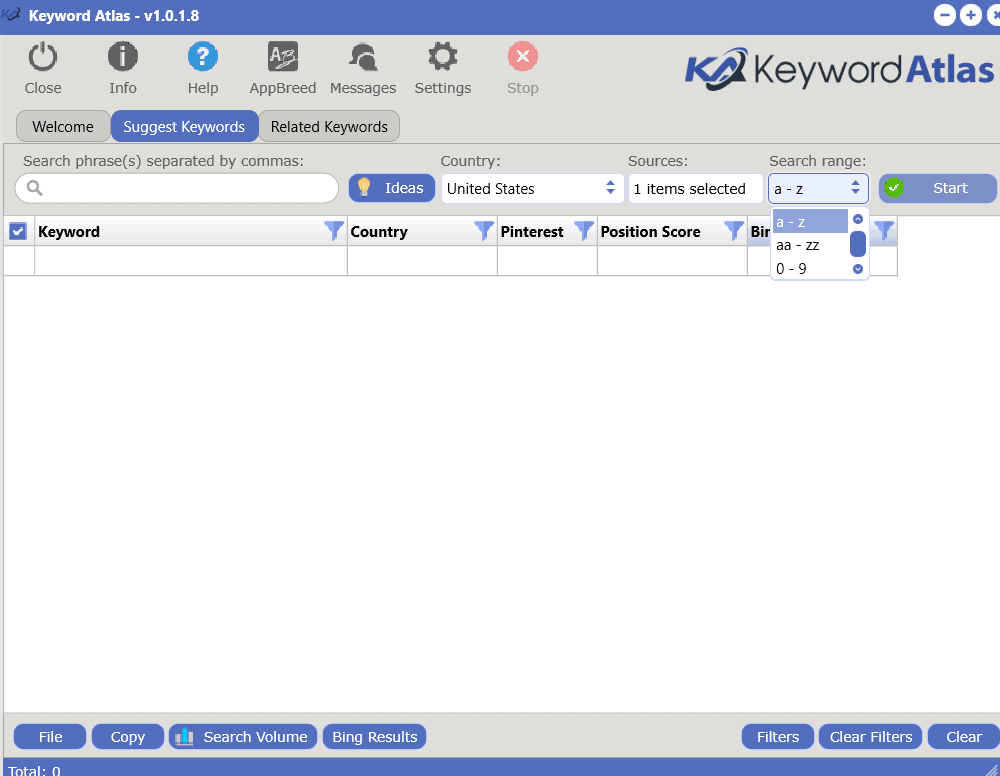
Task: Open the Info toolbar icon
Action: (123, 58)
